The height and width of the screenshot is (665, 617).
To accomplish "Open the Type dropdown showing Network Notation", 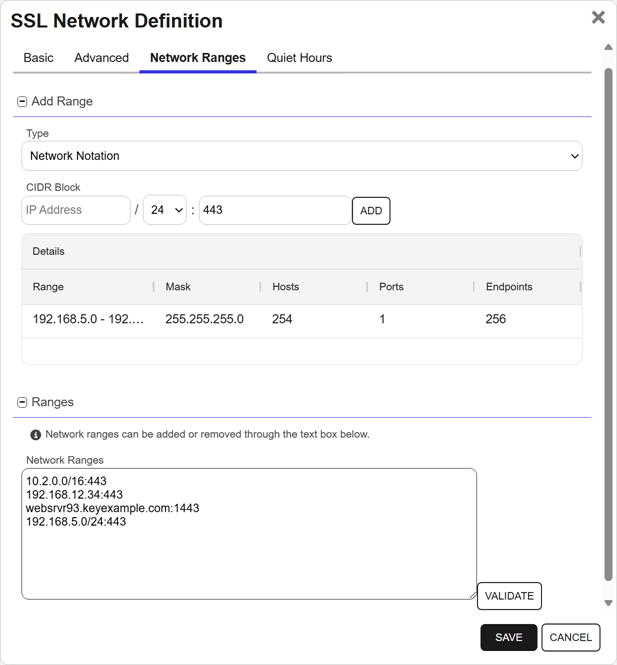I will (302, 156).
